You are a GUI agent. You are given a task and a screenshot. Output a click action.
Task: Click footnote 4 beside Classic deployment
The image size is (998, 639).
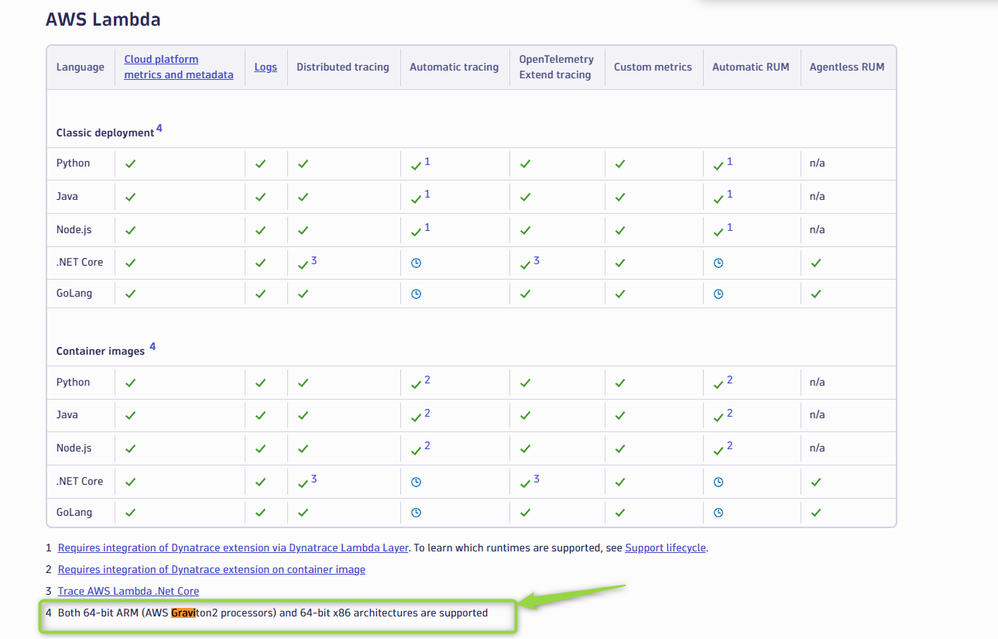click(x=159, y=129)
